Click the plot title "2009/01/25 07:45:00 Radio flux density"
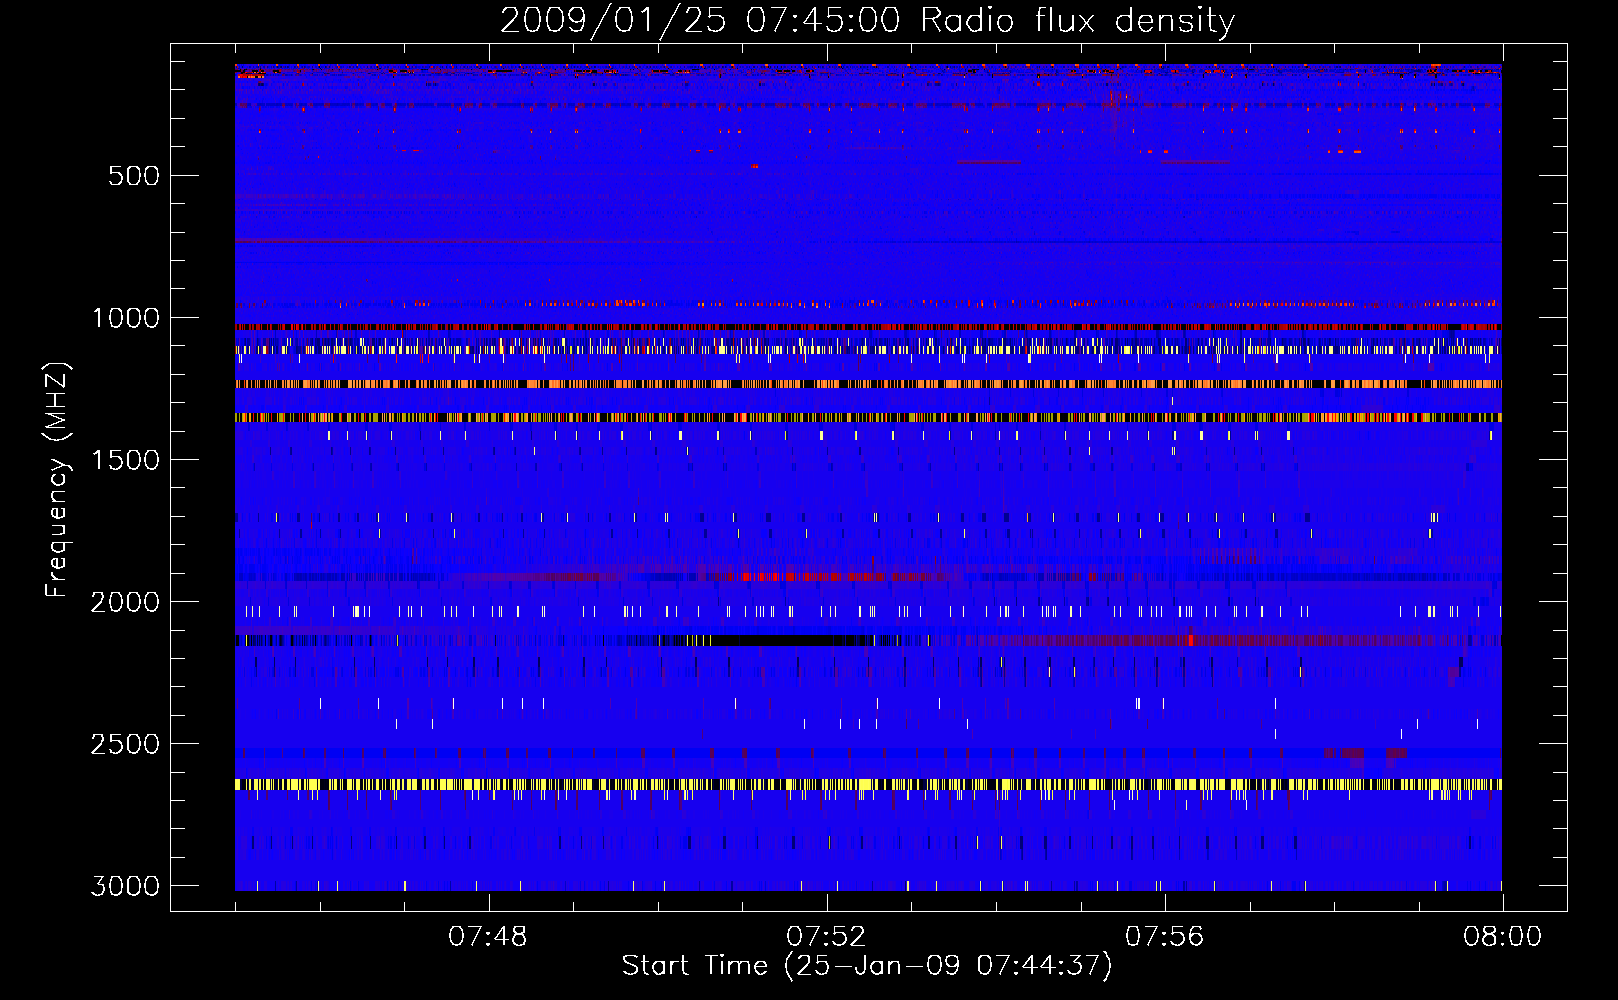 867,20
